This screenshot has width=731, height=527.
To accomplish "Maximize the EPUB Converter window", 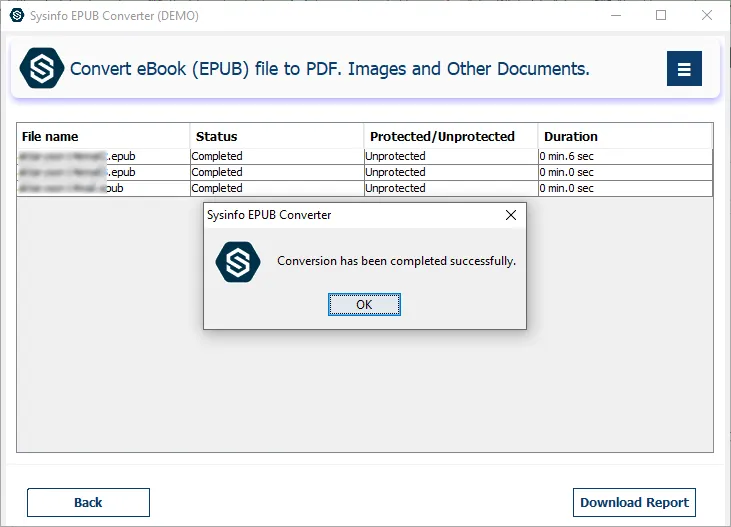I will (x=661, y=15).
